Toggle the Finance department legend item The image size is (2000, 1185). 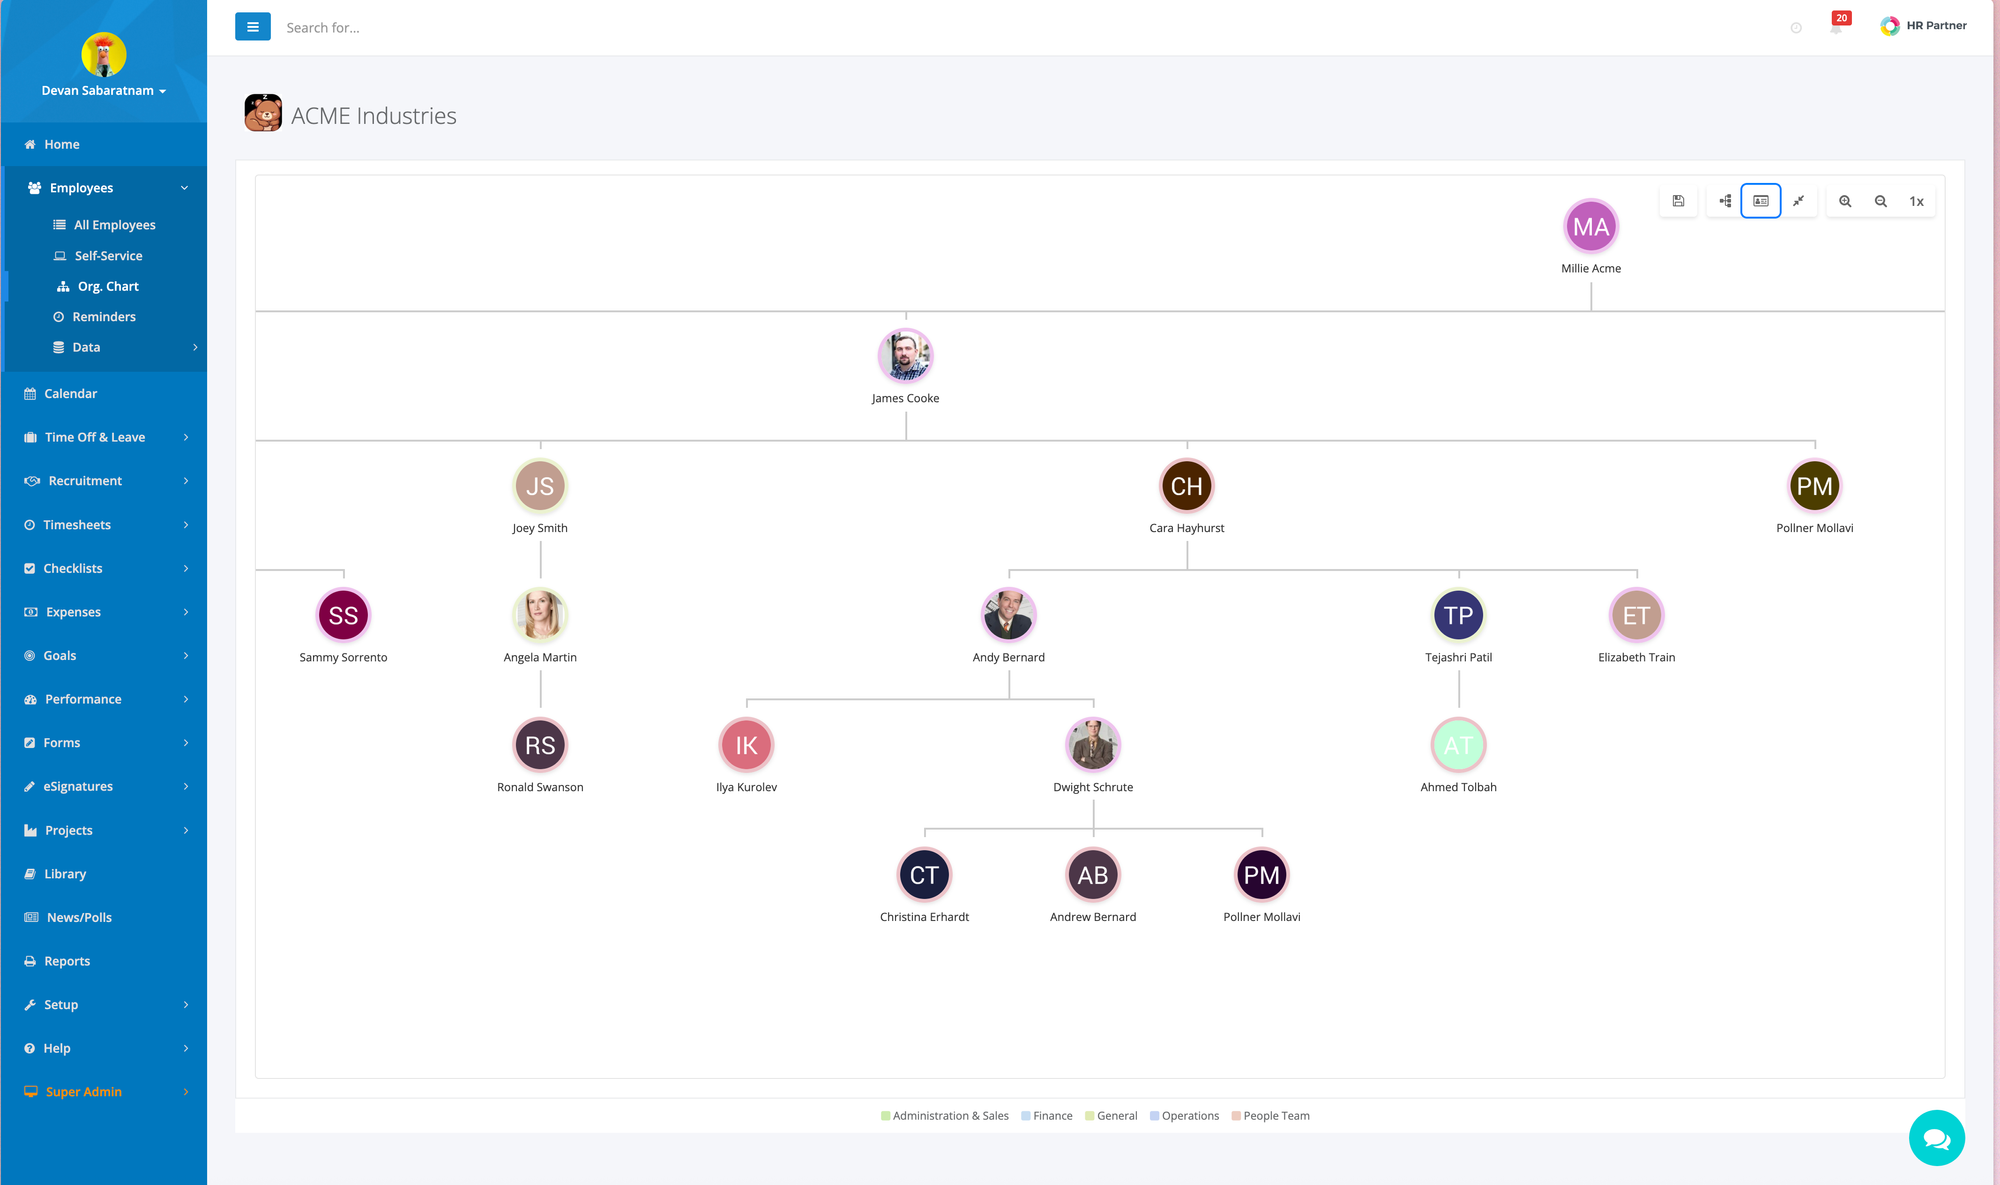click(1047, 1116)
